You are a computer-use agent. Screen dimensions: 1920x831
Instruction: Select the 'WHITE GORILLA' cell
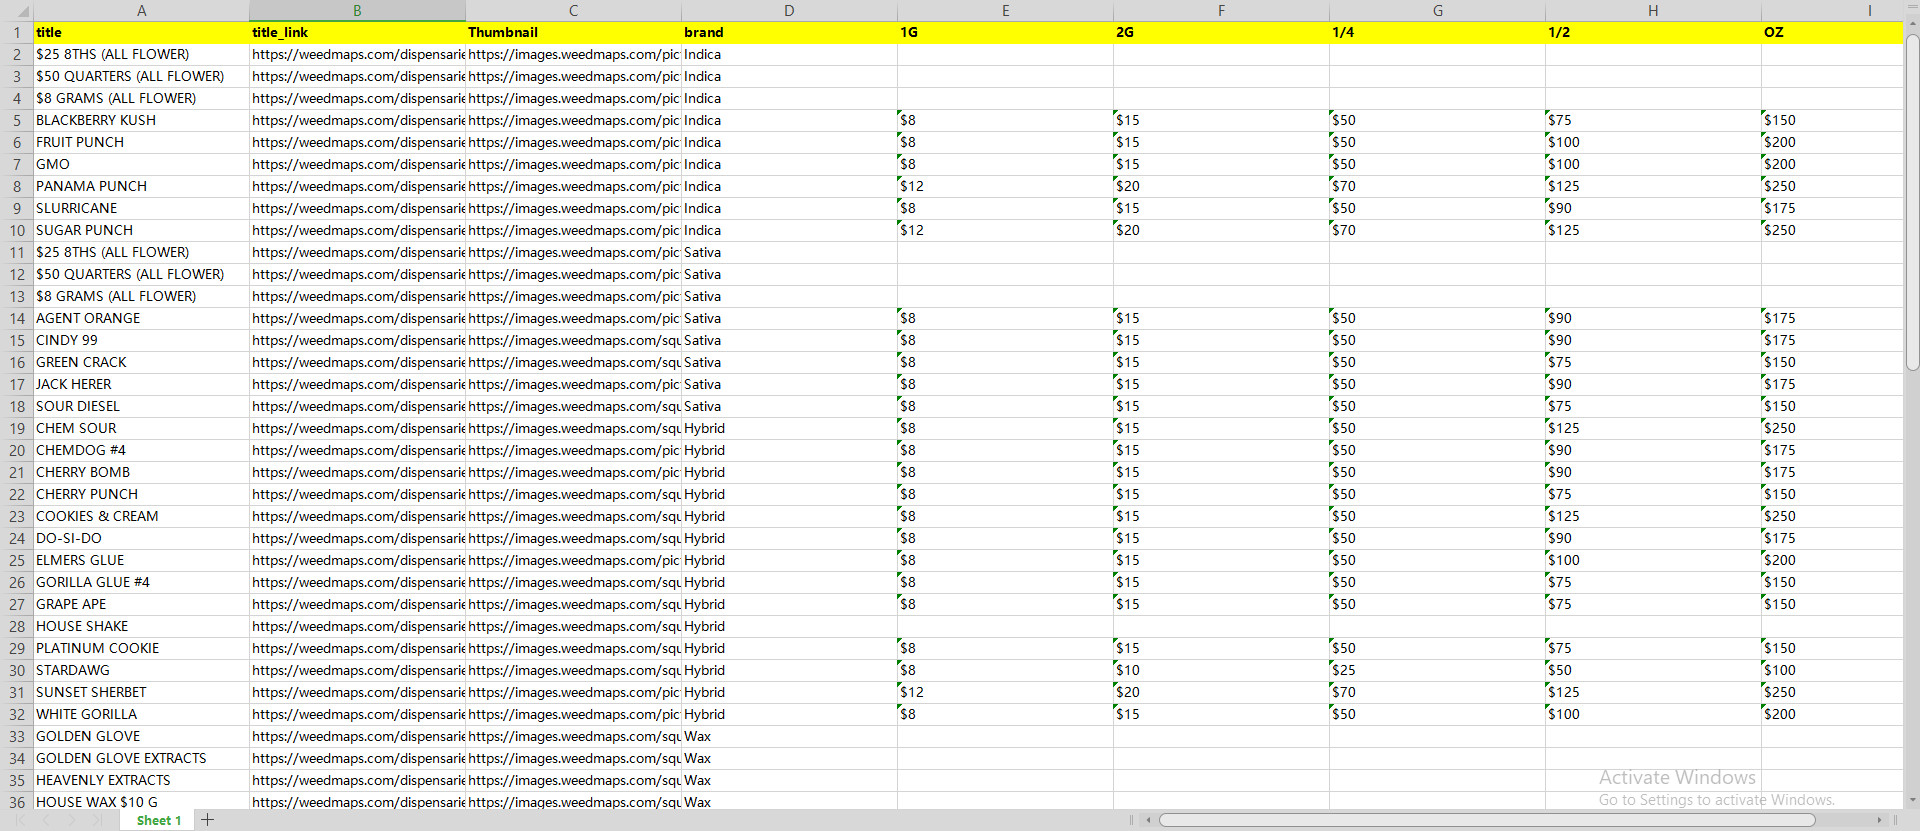pyautogui.click(x=141, y=714)
